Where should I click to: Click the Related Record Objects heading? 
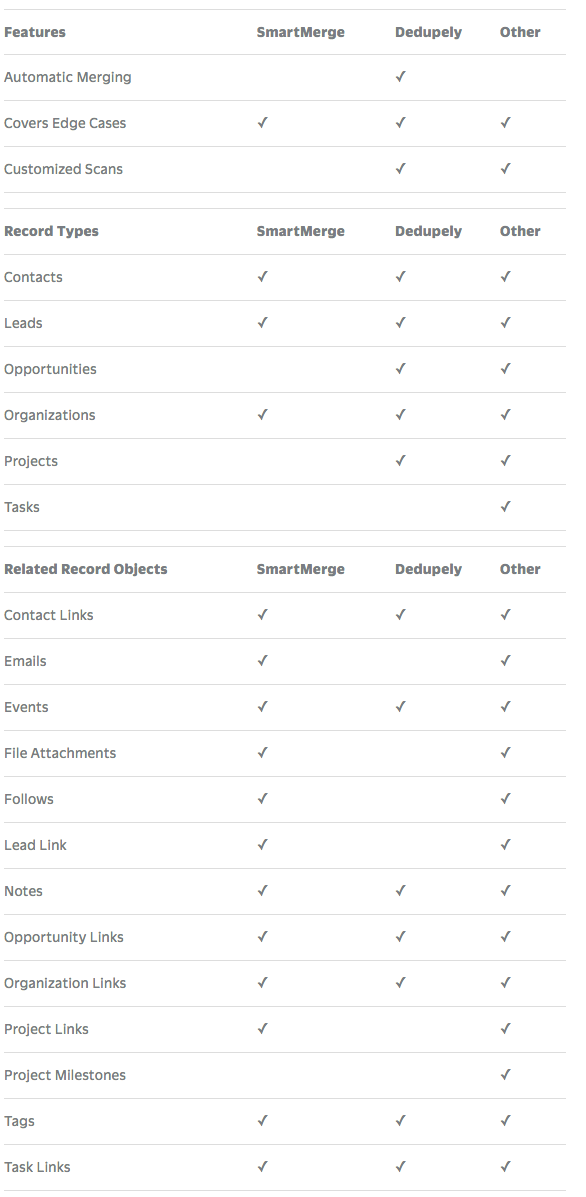click(85, 569)
